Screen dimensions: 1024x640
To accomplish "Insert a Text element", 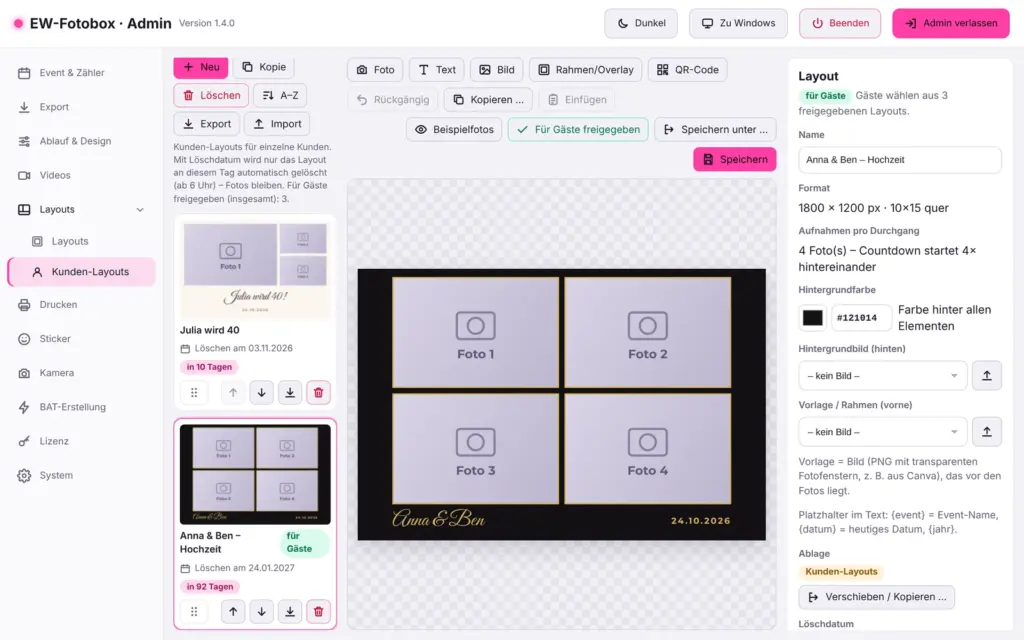I will (x=437, y=70).
